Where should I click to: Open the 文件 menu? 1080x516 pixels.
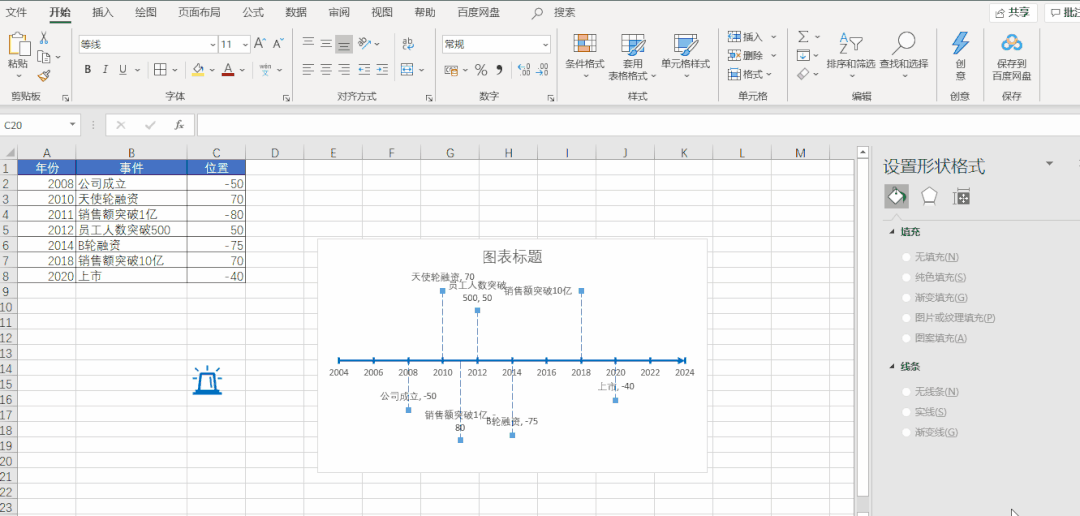(17, 12)
